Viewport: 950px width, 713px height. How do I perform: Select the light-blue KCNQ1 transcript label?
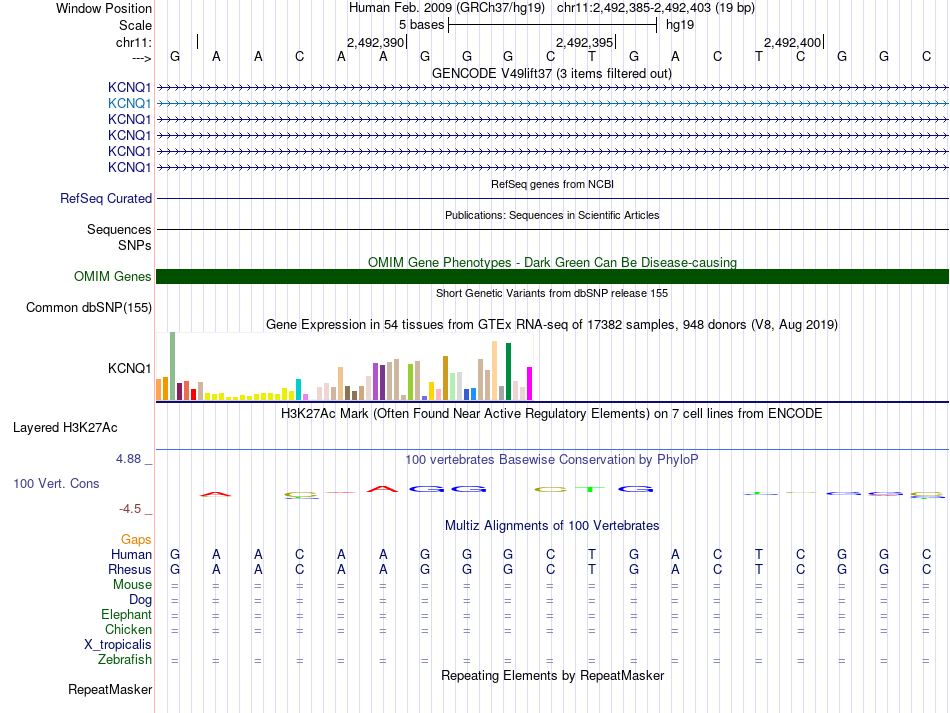[129, 104]
